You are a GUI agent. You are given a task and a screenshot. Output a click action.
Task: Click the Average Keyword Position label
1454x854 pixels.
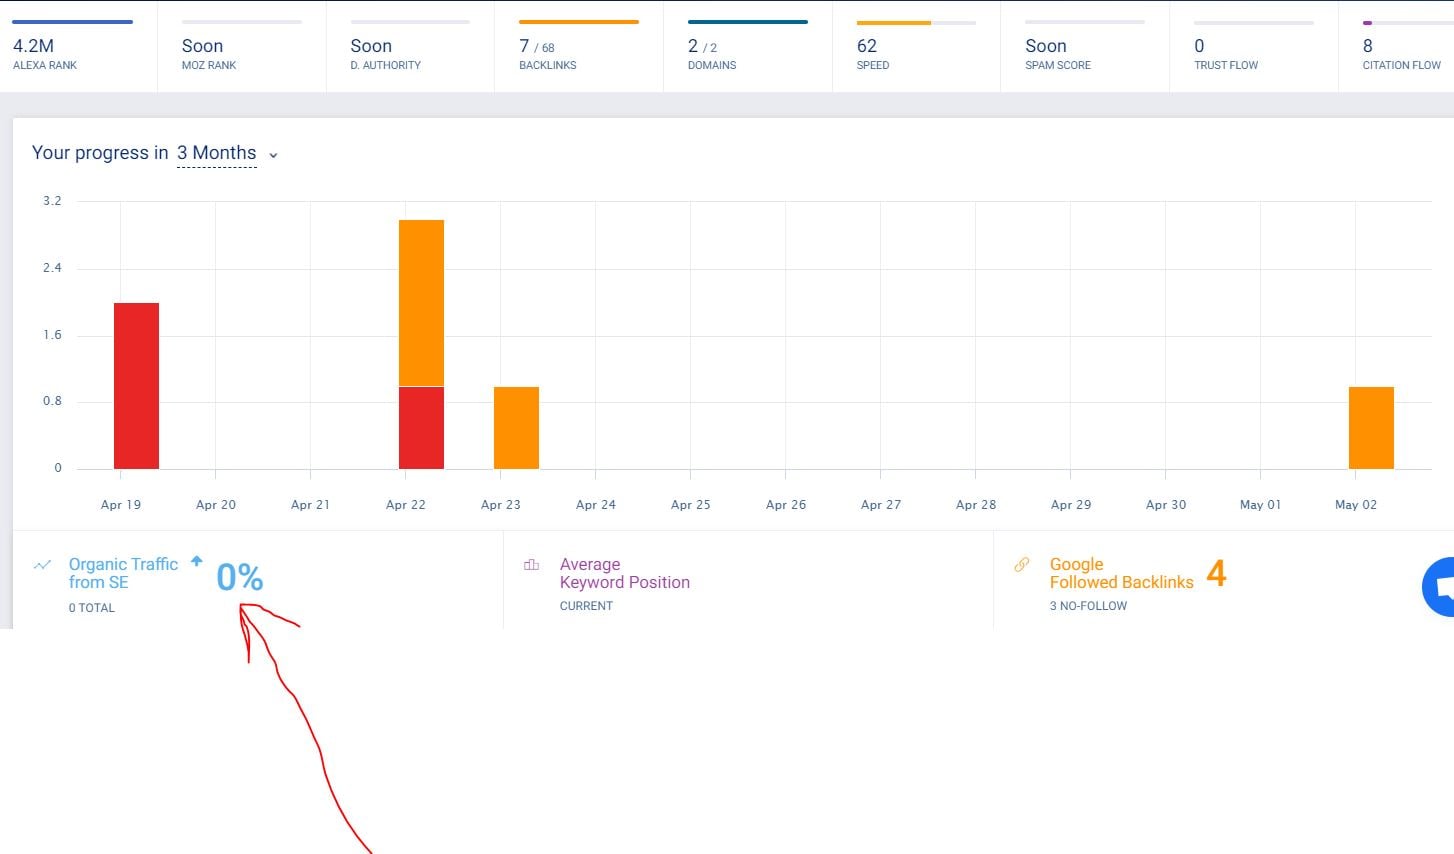pyautogui.click(x=624, y=573)
